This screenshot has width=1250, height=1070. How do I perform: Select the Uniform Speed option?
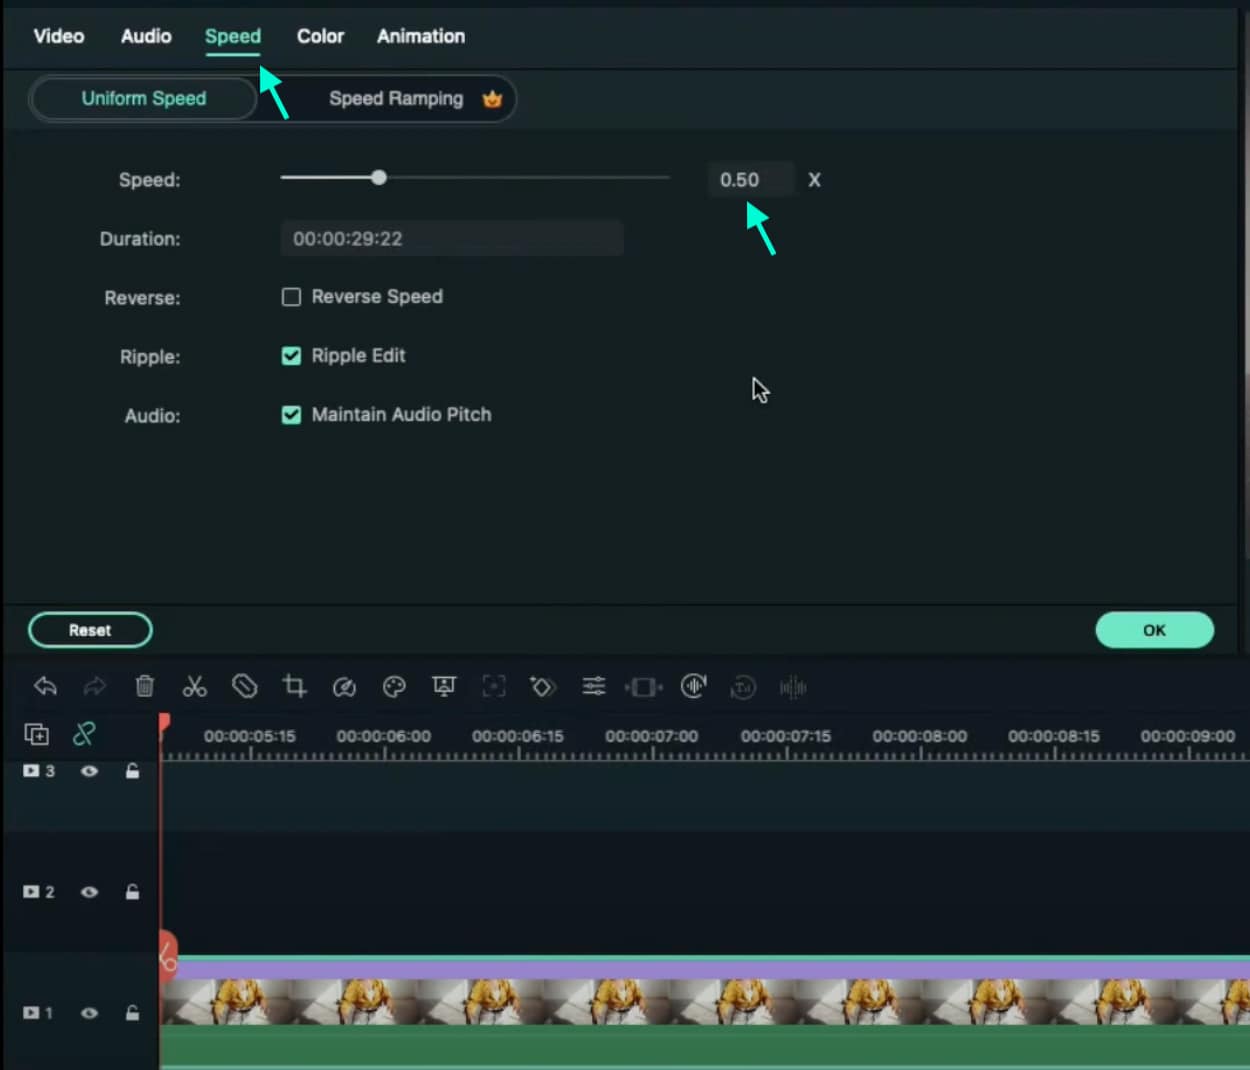(144, 99)
